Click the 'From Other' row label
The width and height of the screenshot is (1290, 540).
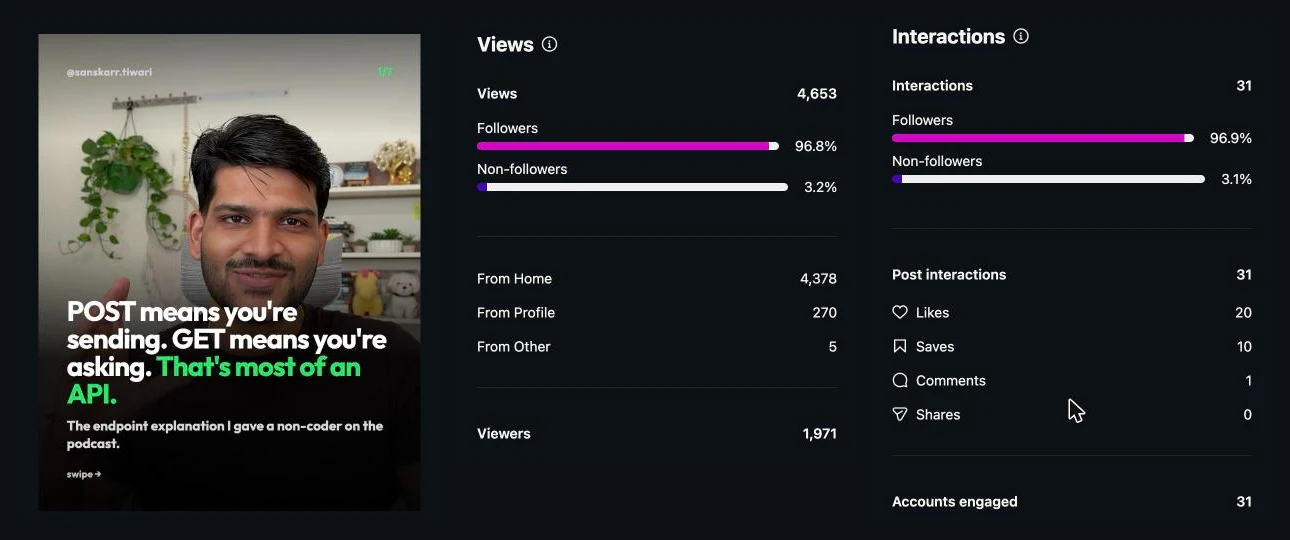514,346
